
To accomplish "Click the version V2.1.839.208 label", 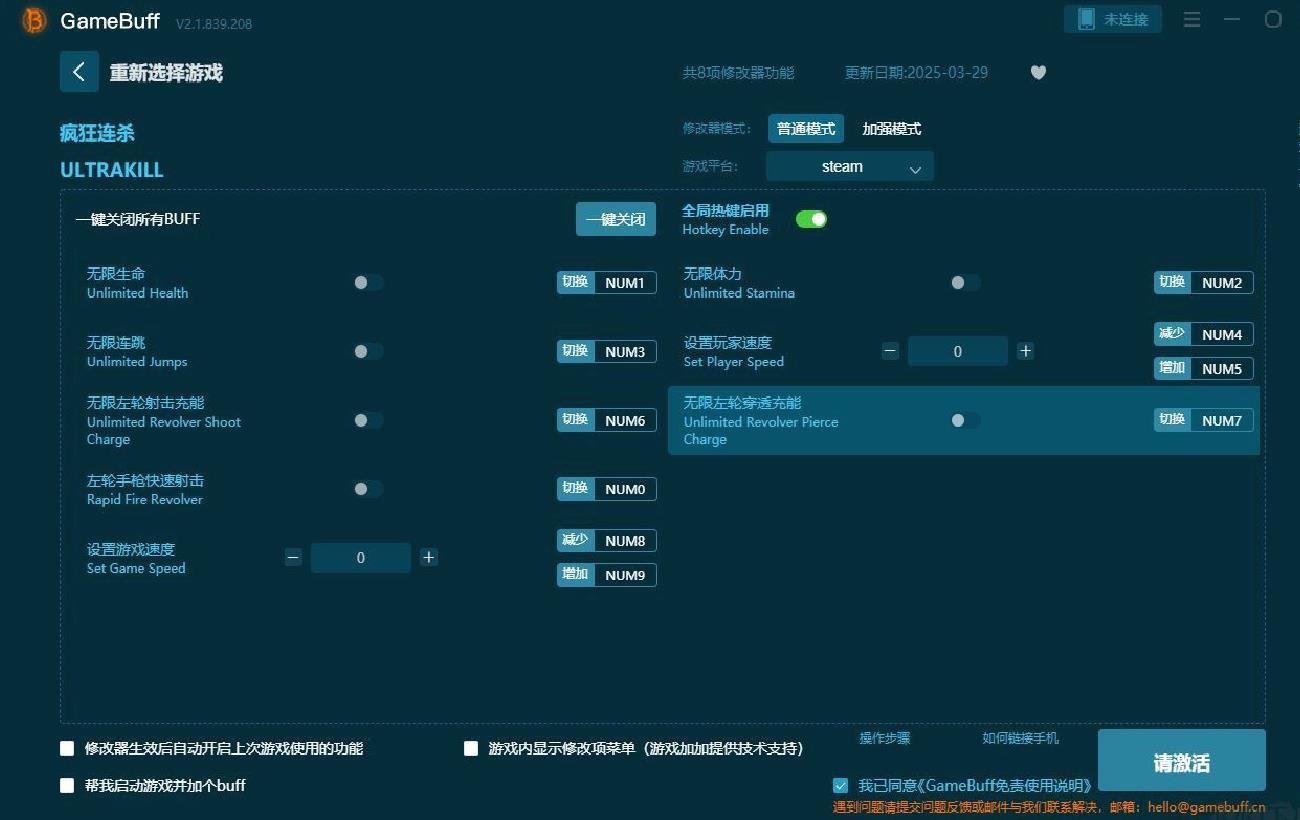I will point(214,23).
